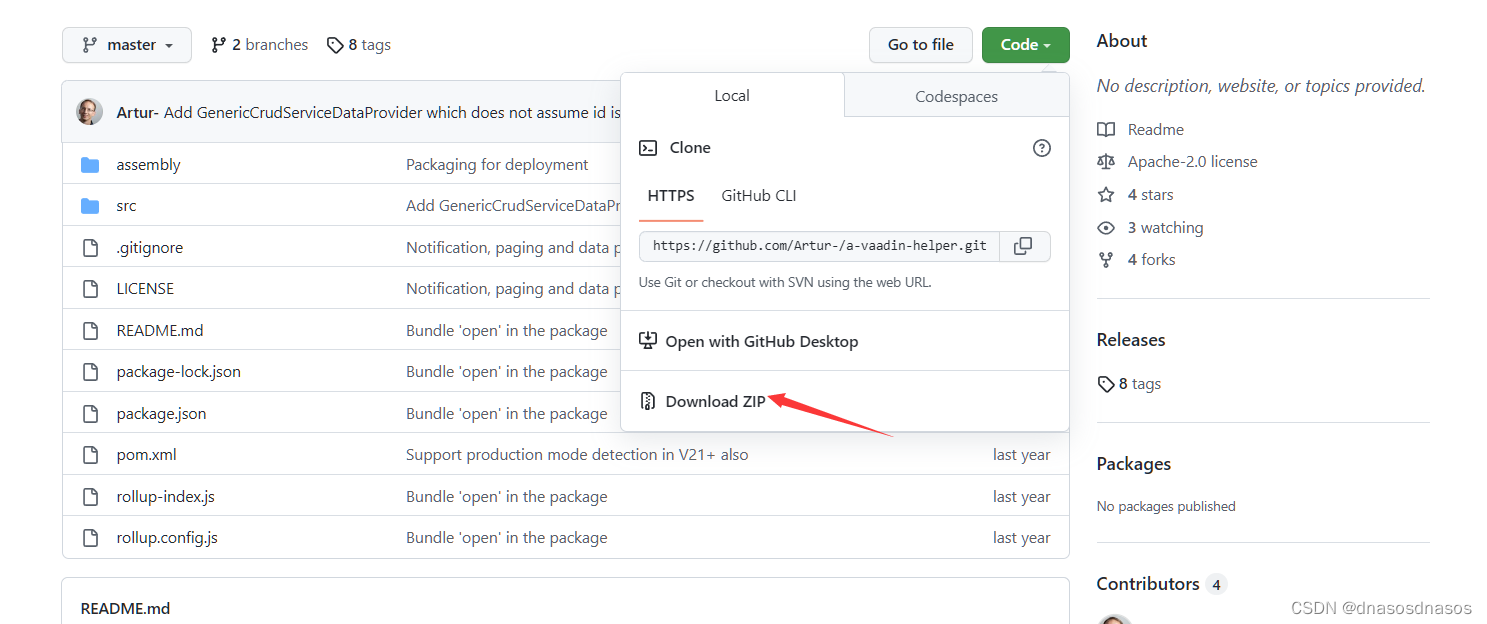Open the 3 watching link
The image size is (1487, 624).
1166,228
